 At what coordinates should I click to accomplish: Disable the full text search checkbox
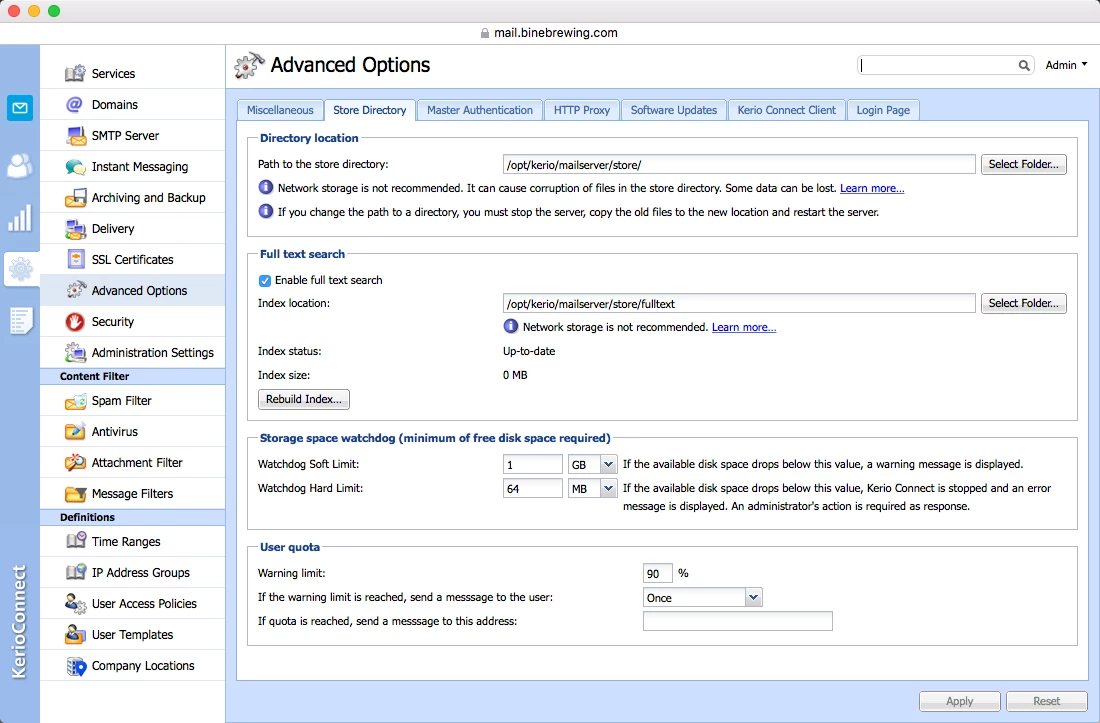265,281
